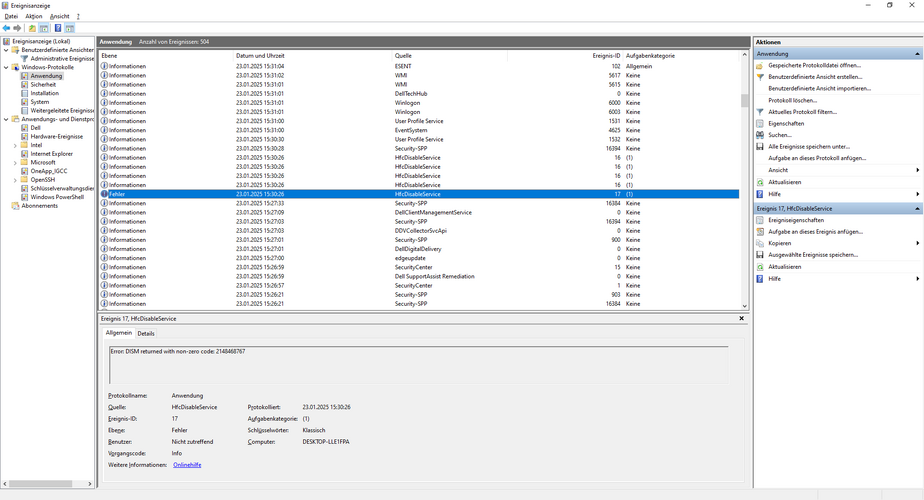
Task: Select the System log
Action: click(39, 102)
